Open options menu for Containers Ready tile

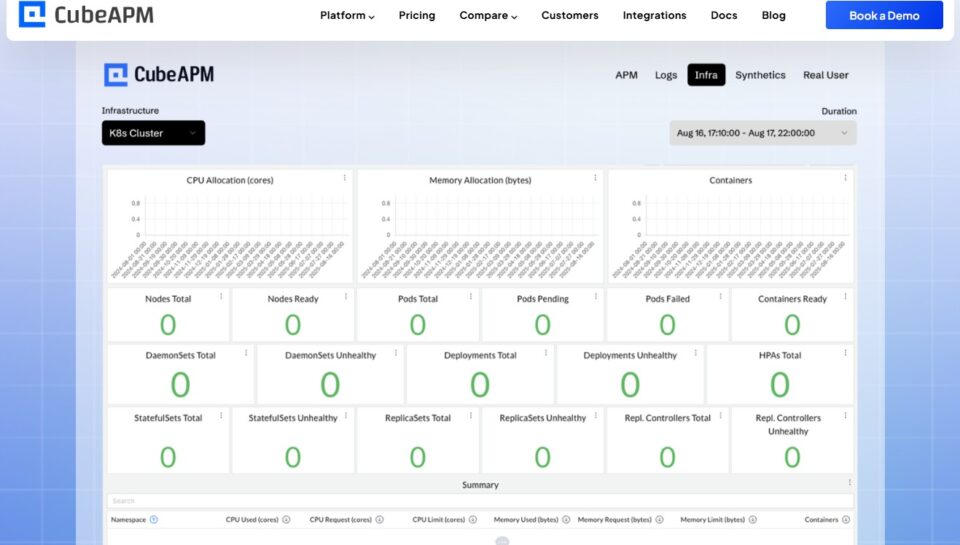point(846,296)
